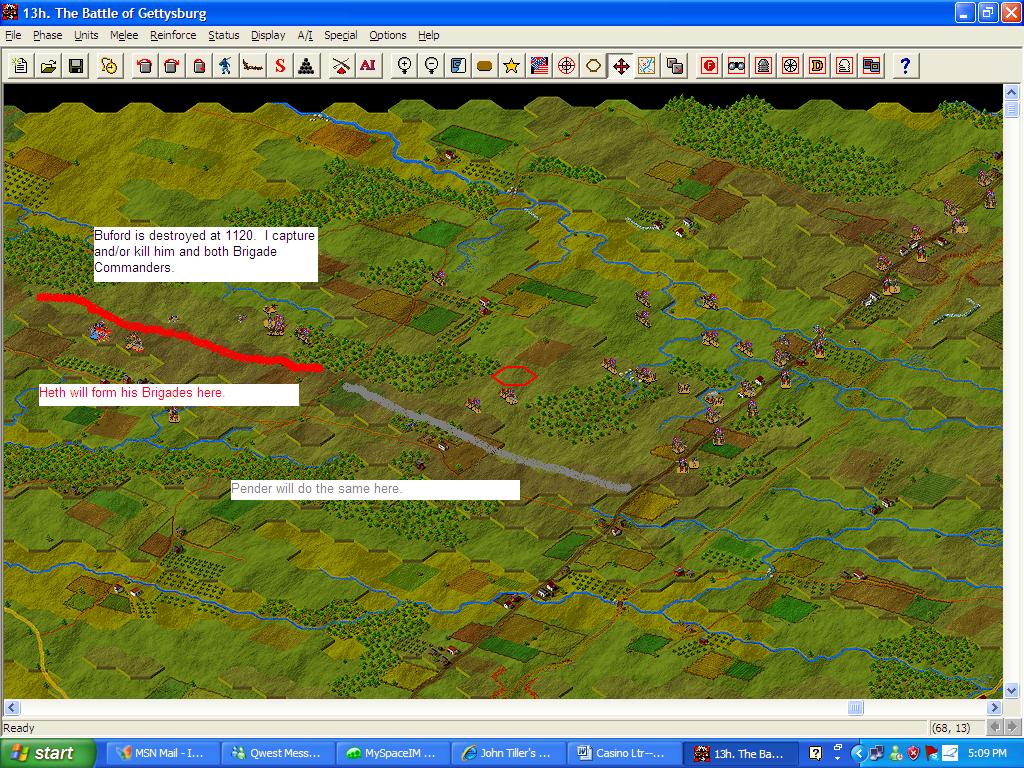Save the game with the floppy disk icon
This screenshot has width=1024, height=768.
76,66
